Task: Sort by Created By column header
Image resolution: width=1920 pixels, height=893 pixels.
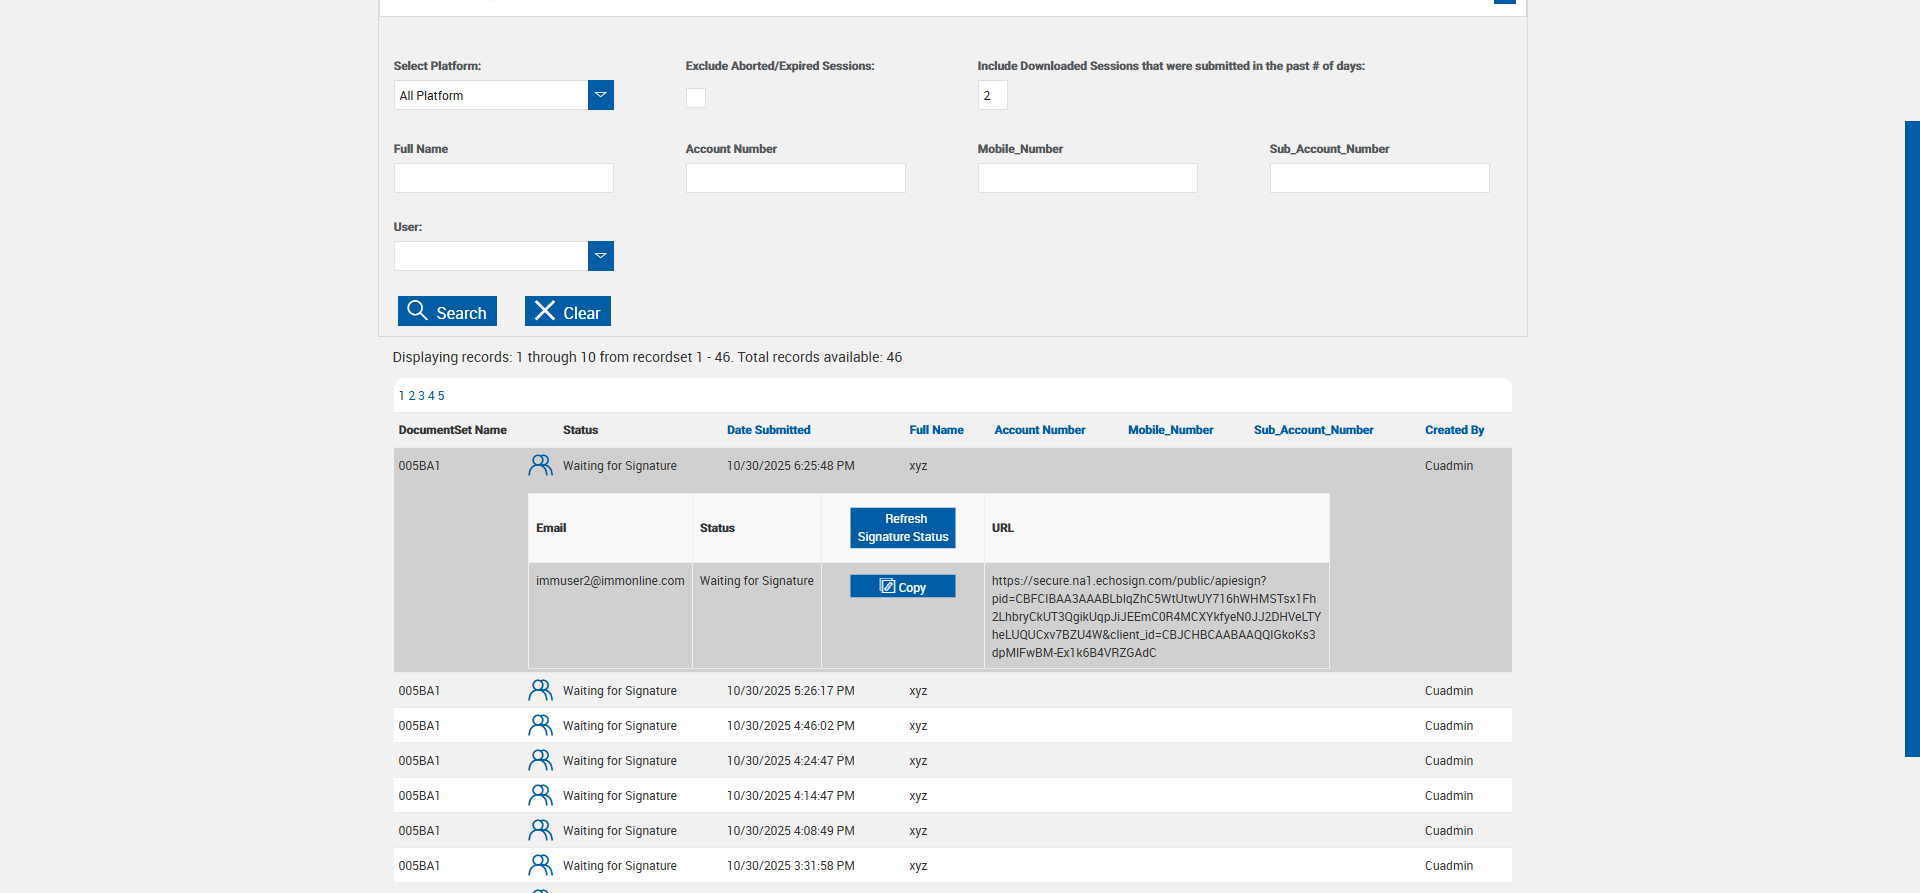Action: [1454, 430]
